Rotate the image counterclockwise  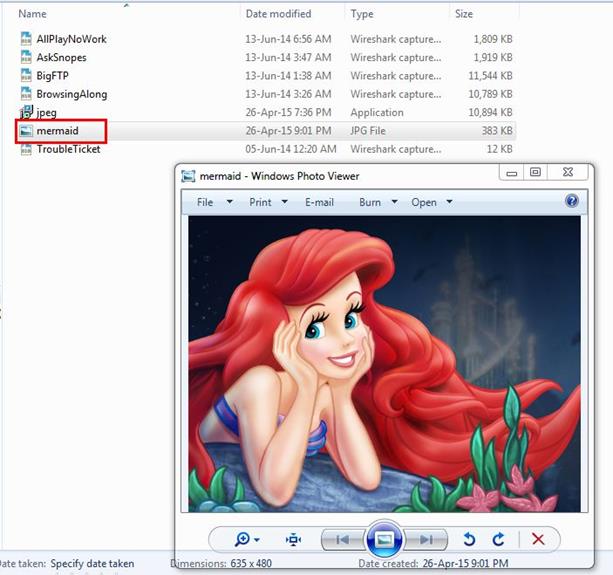pos(470,539)
